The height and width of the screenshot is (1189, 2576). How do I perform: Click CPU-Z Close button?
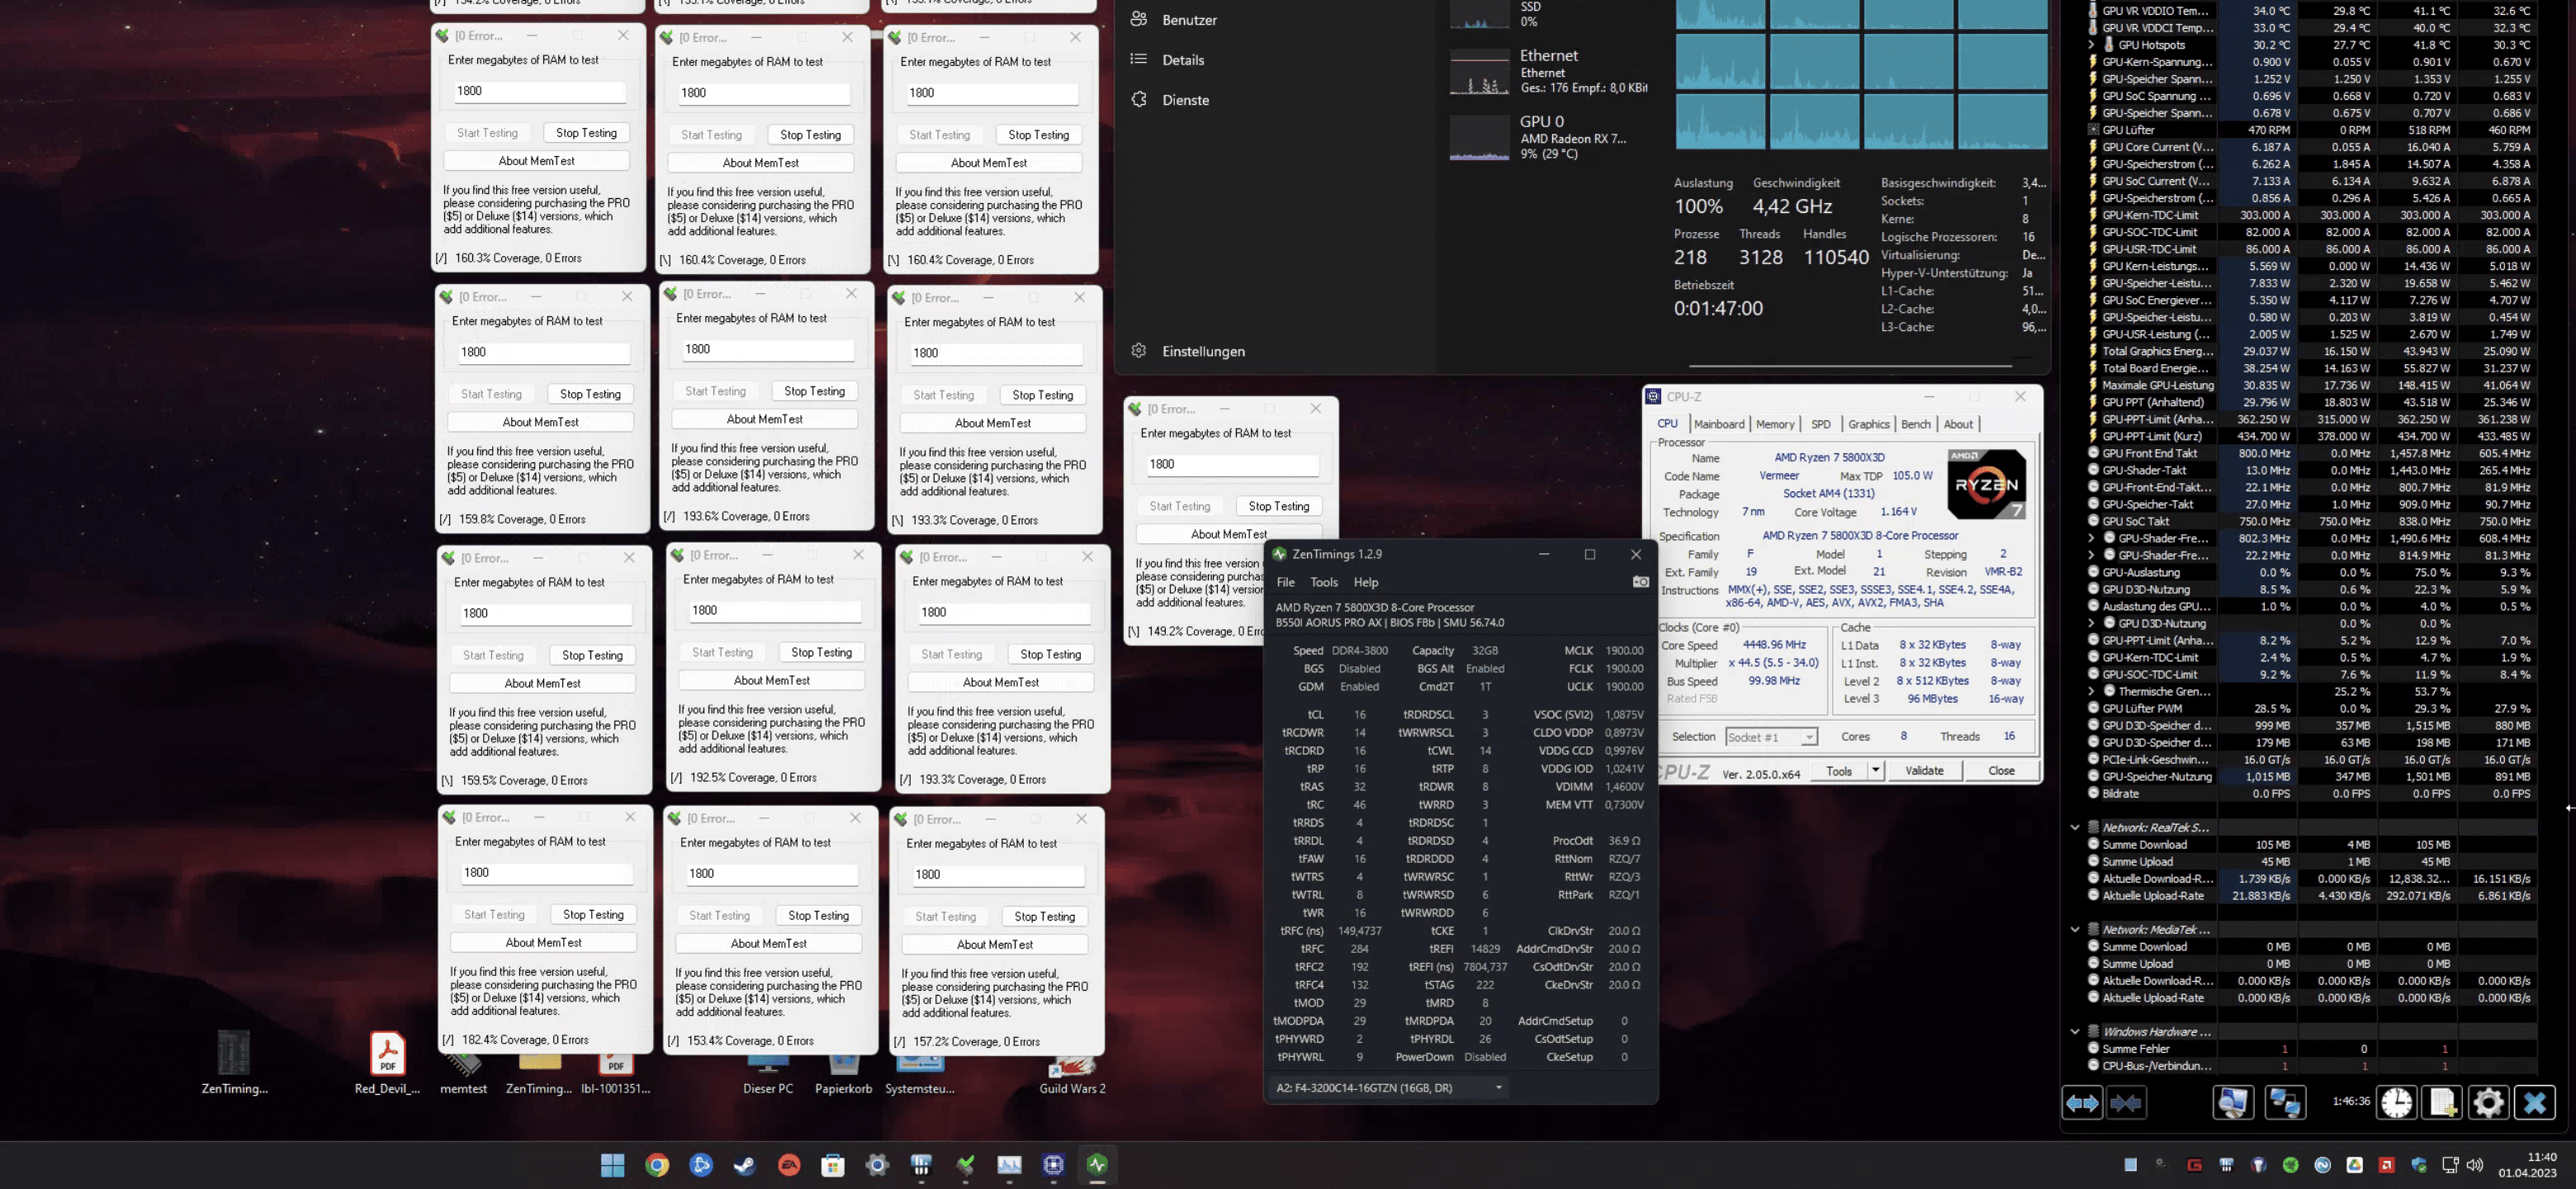2001,770
